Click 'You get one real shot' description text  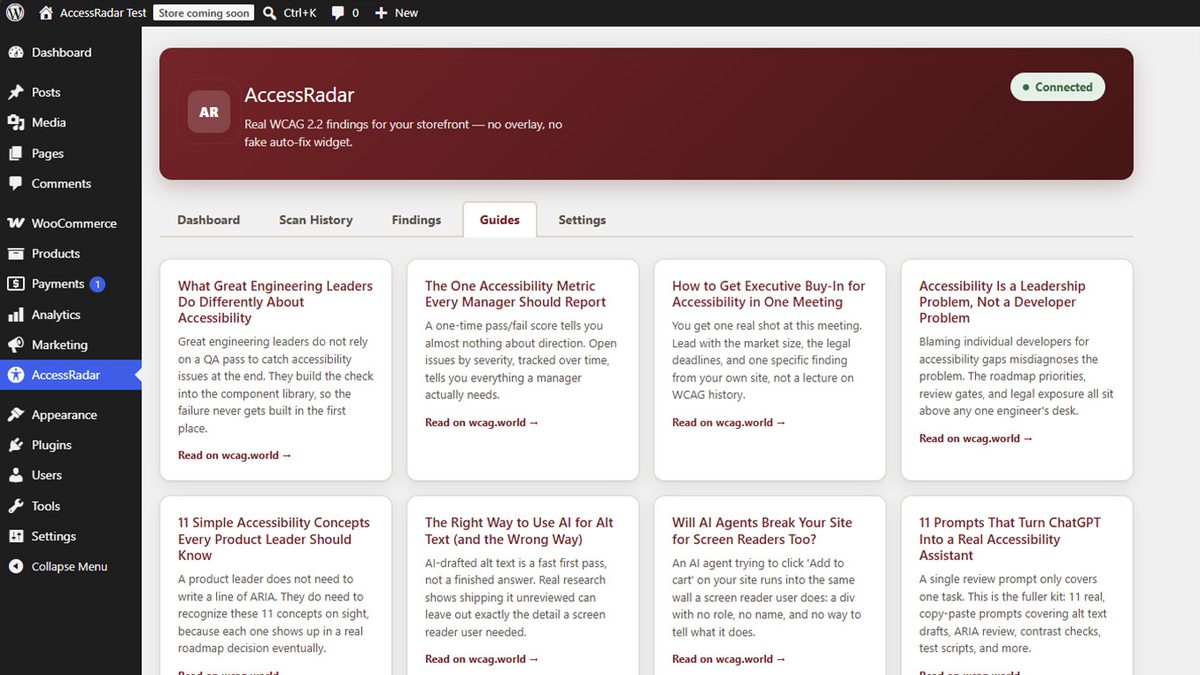point(768,360)
